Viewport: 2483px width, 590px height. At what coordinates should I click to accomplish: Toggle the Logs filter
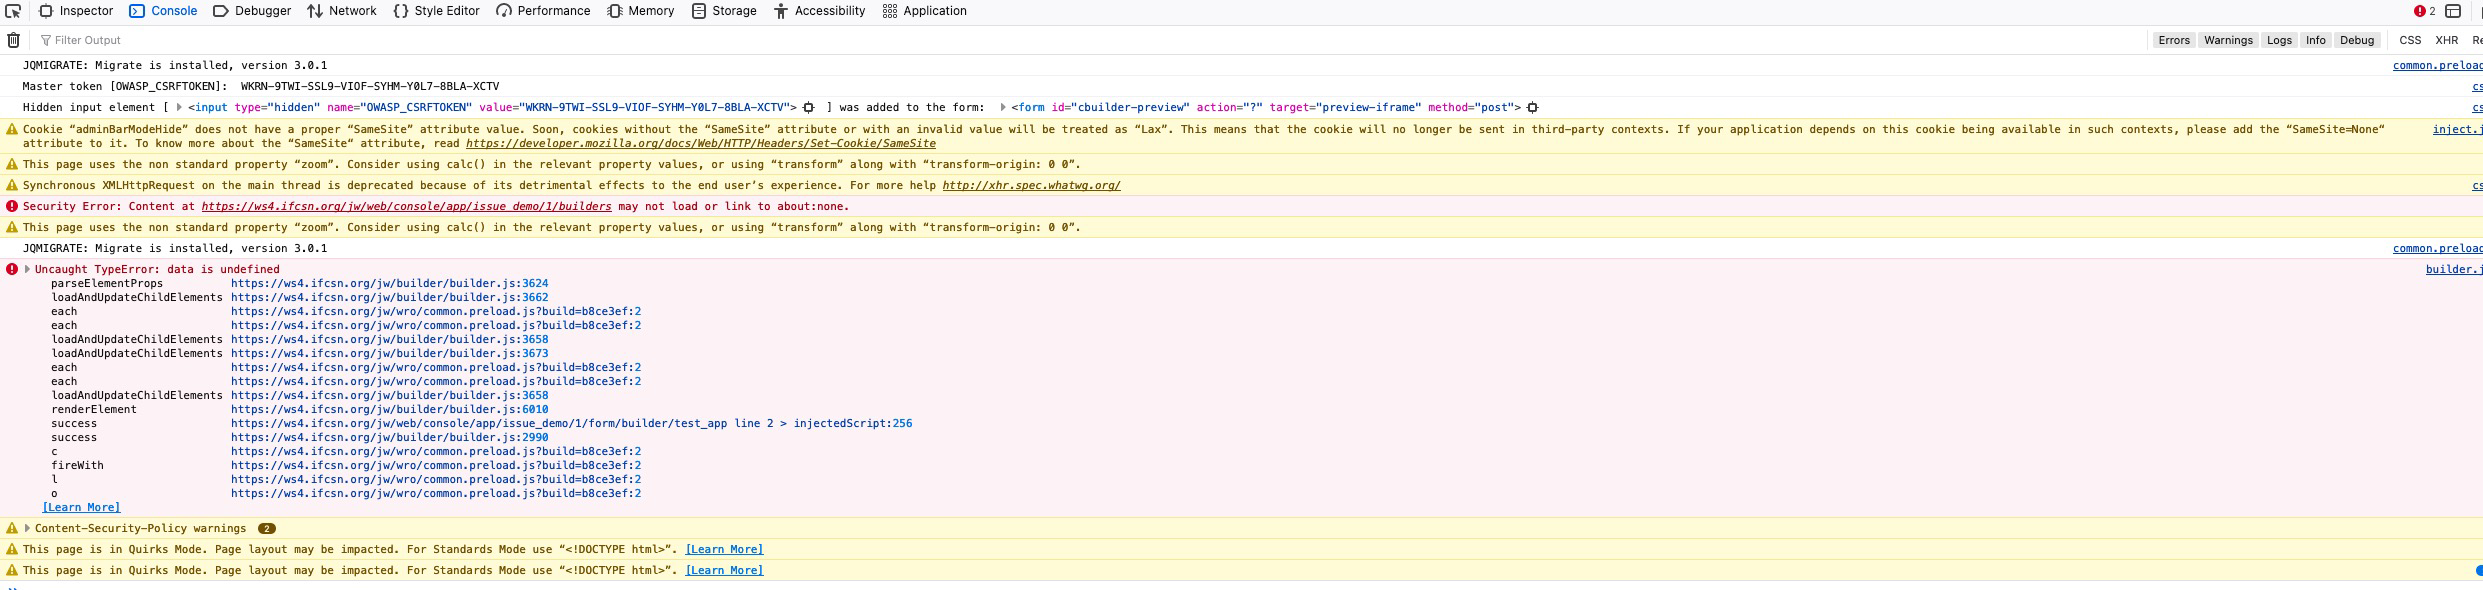click(x=2279, y=40)
